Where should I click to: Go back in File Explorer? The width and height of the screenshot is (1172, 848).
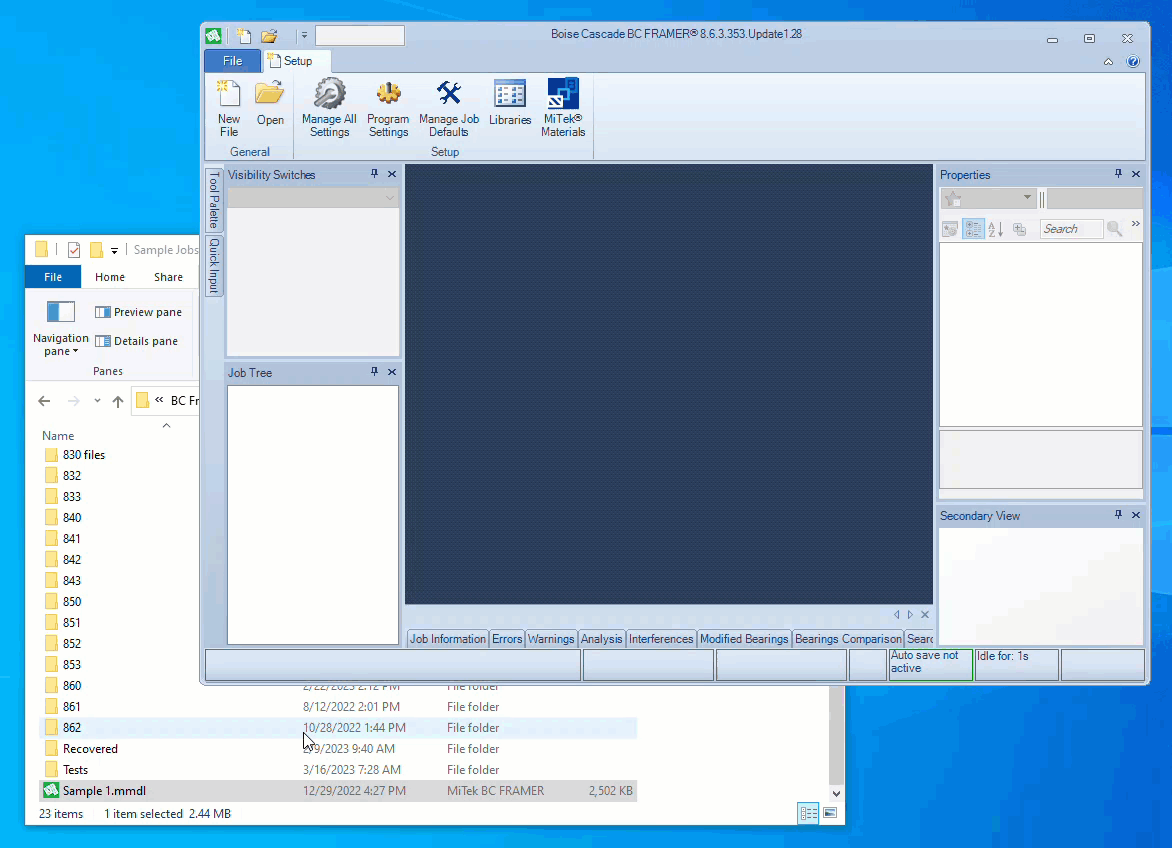[x=44, y=401]
